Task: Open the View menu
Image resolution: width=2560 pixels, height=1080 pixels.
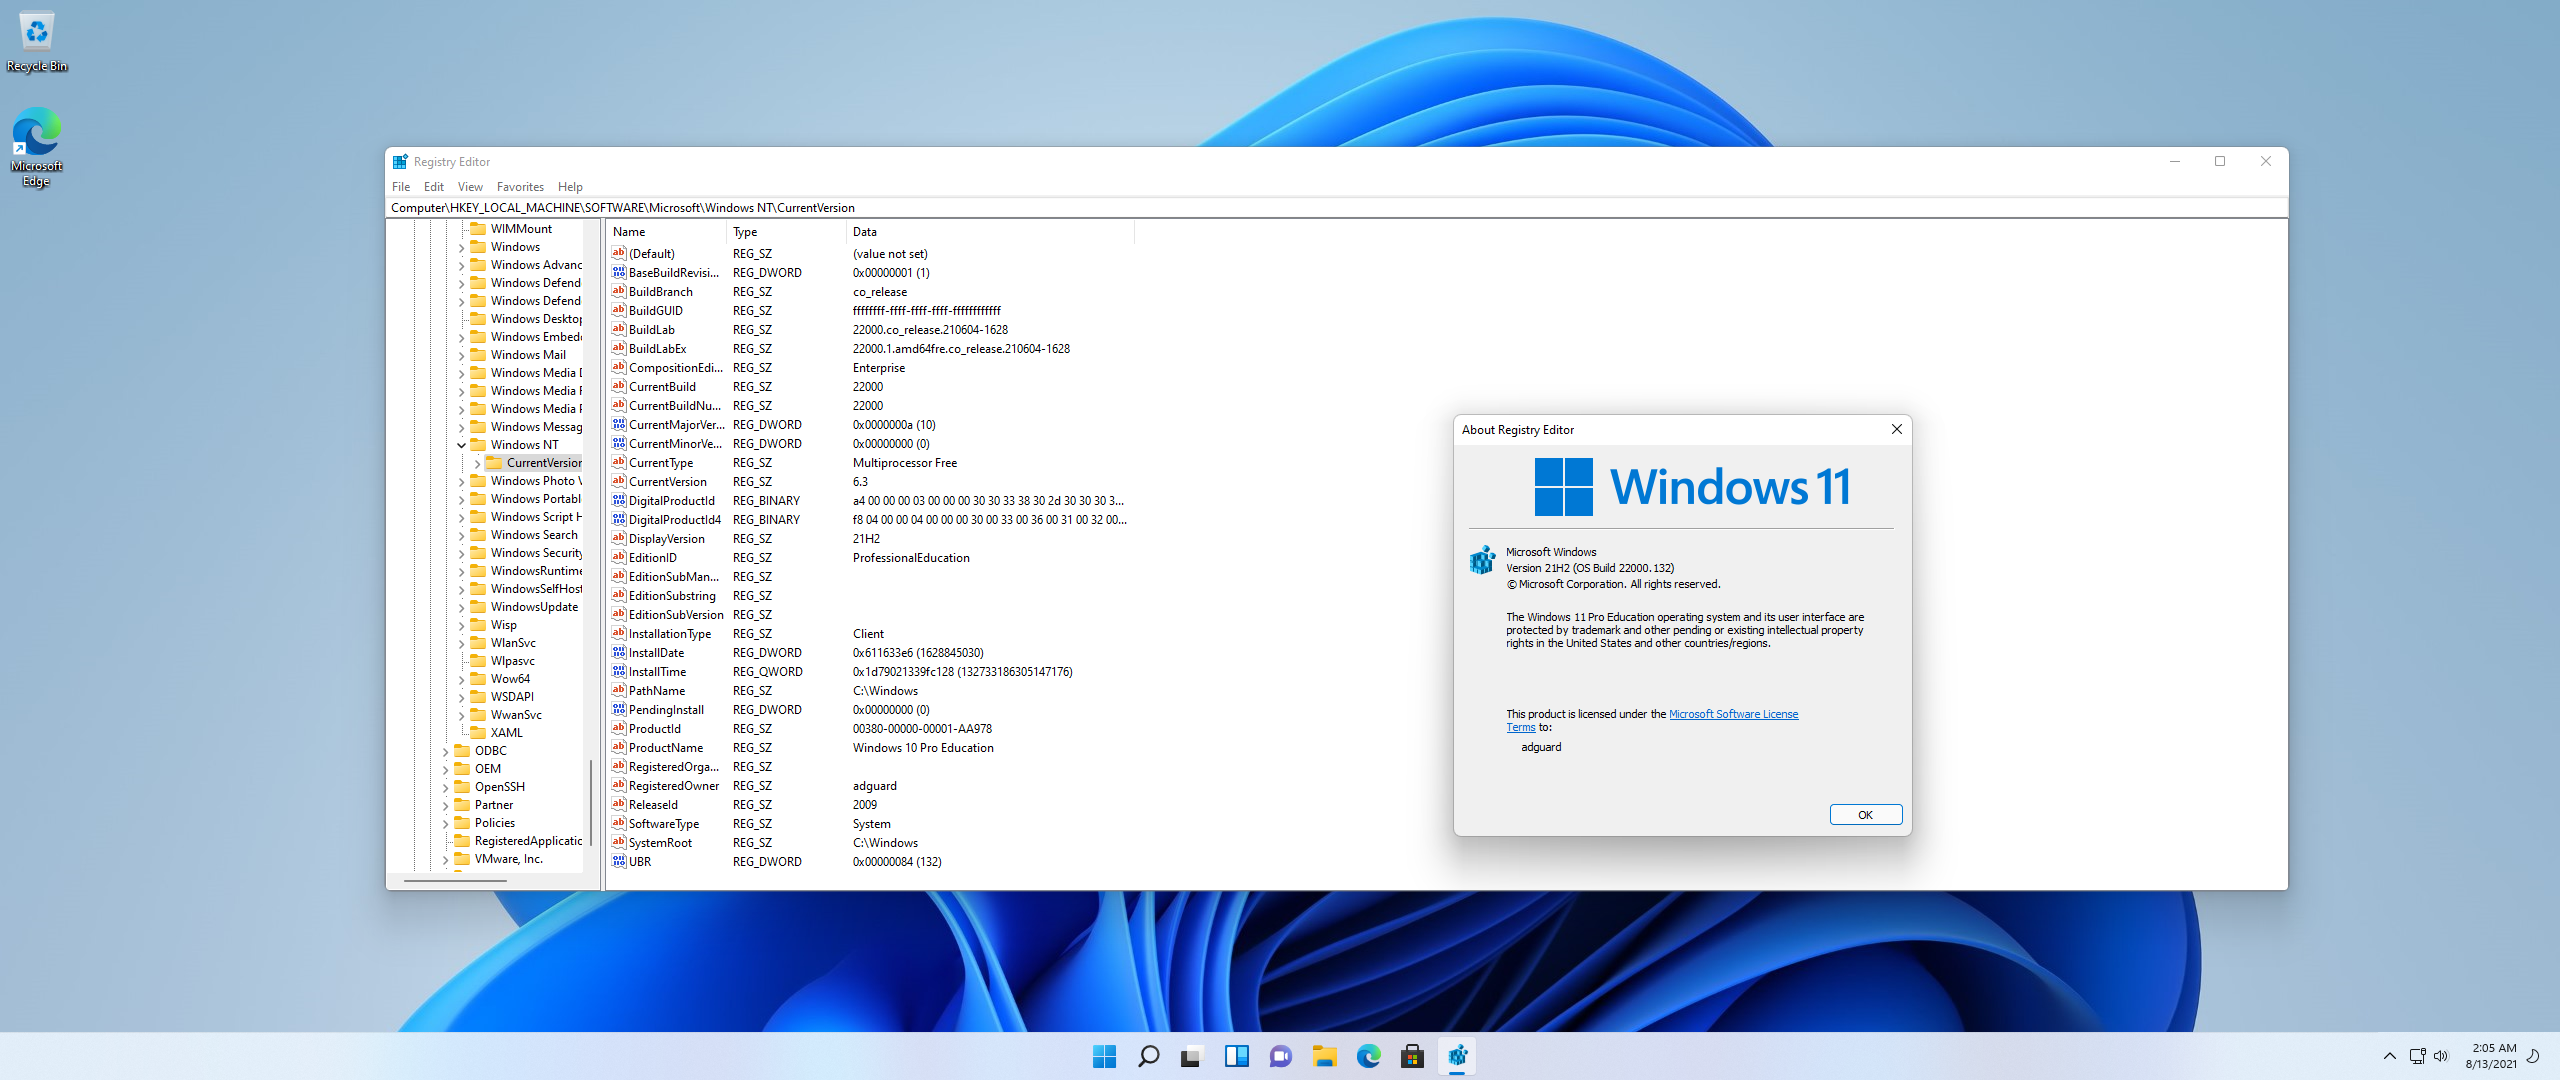Action: click(x=470, y=187)
